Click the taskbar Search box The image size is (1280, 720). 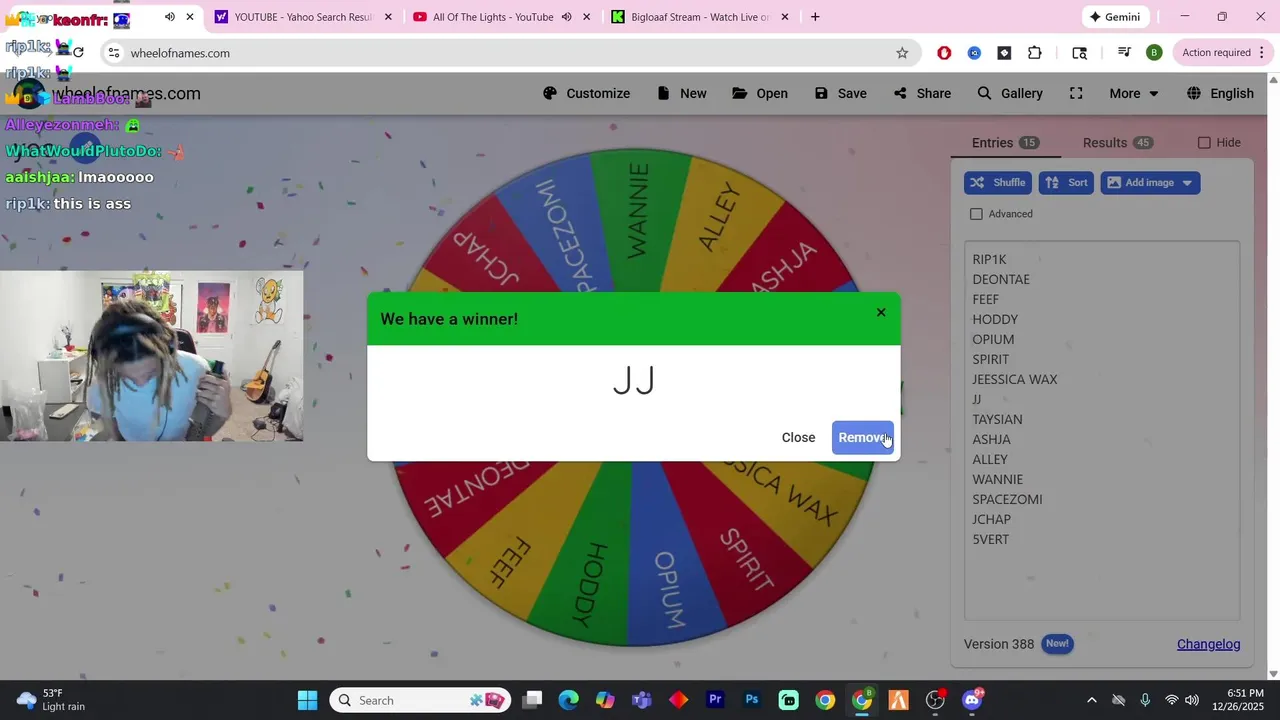(x=420, y=700)
